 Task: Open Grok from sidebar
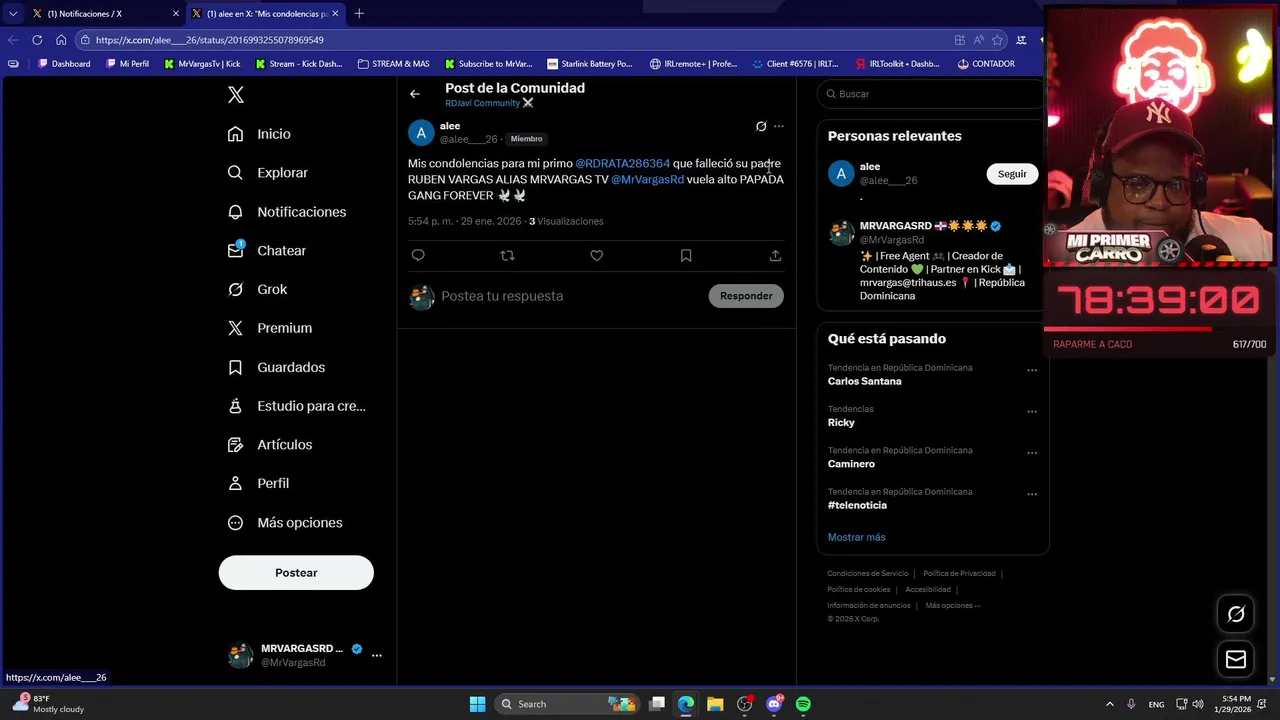pos(258,290)
